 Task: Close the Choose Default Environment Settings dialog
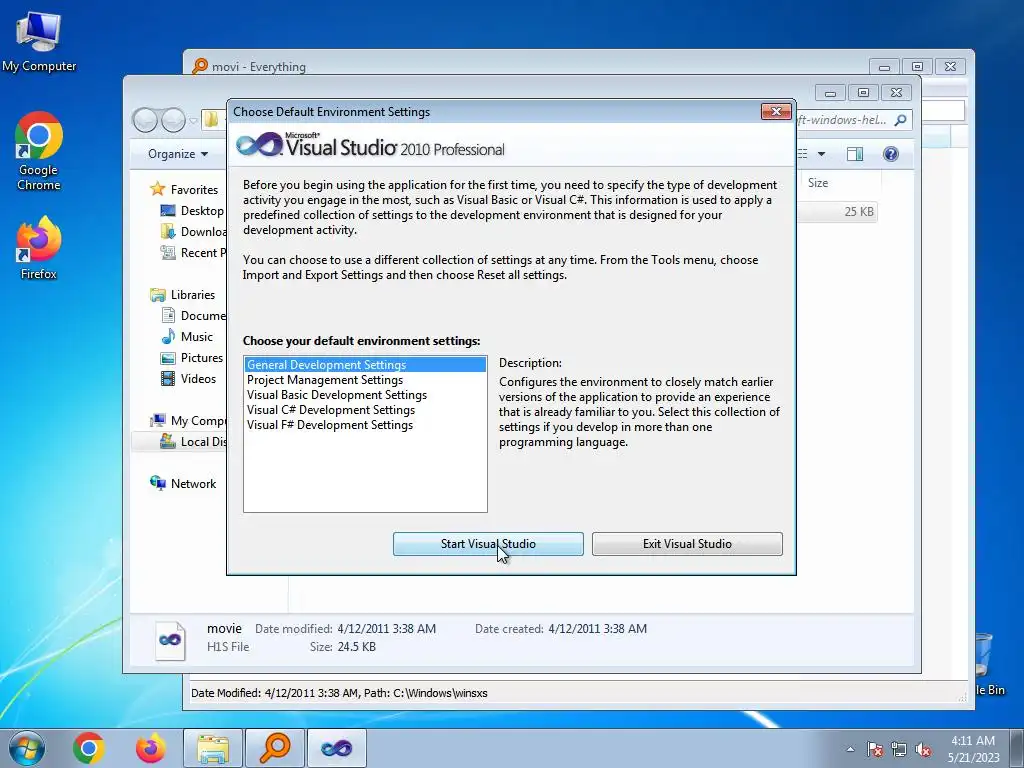click(776, 112)
